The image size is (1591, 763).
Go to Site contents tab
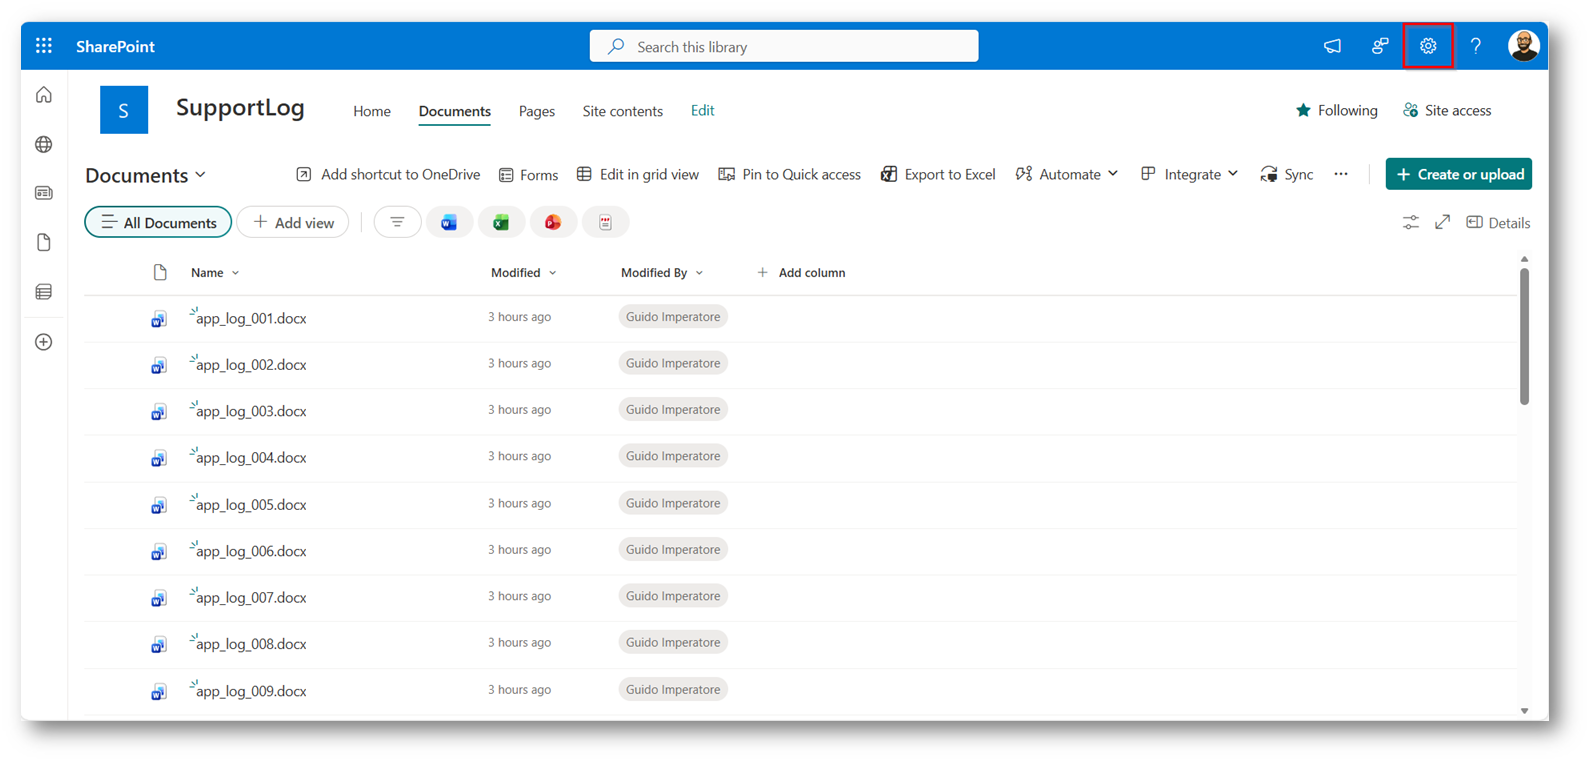[622, 111]
